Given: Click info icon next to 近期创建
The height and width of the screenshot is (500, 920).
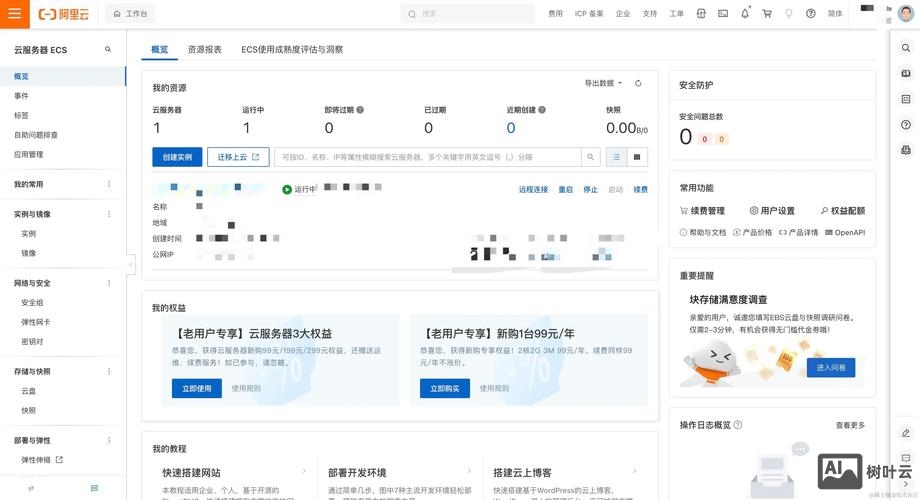Looking at the screenshot, I should point(542,110).
